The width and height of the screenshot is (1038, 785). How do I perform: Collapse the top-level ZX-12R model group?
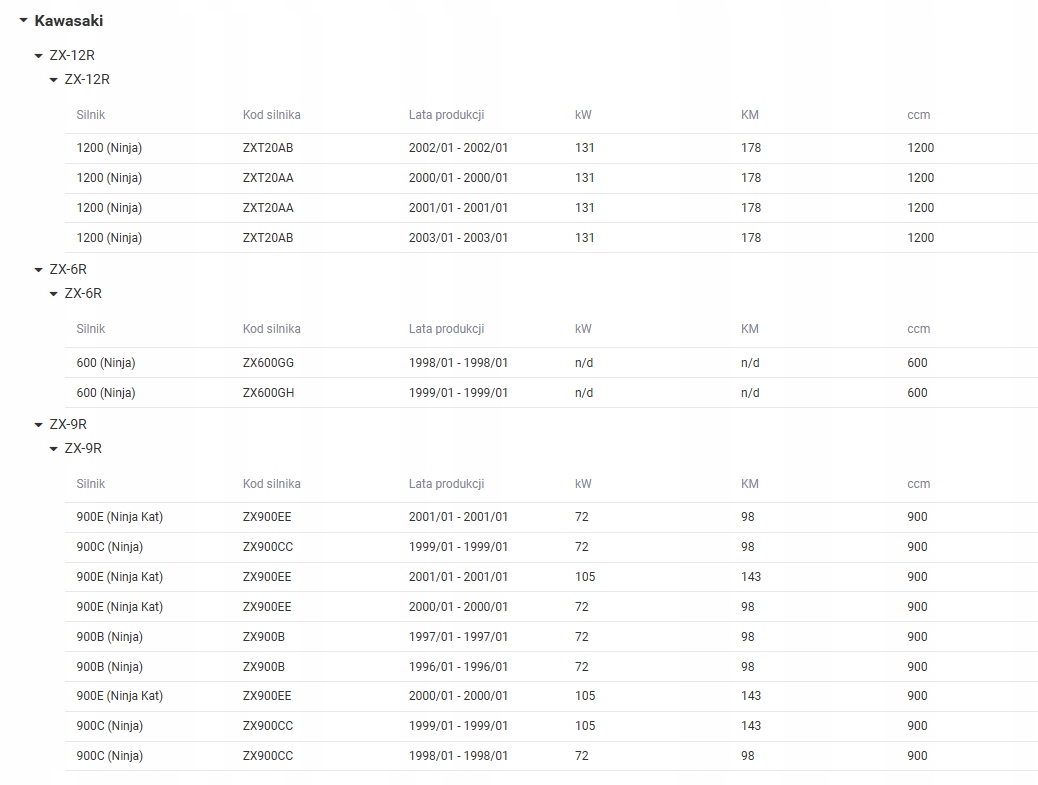tap(38, 56)
